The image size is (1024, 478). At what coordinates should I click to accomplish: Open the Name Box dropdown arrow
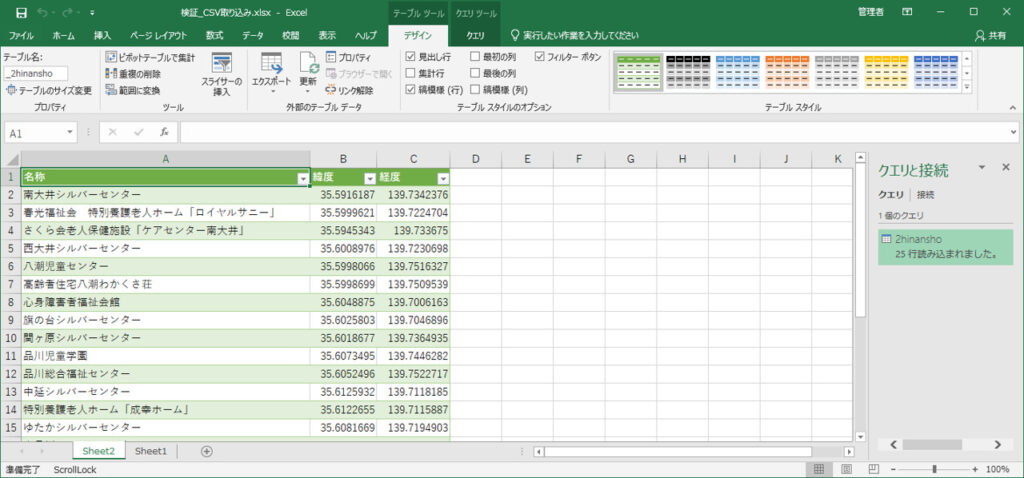pos(70,133)
